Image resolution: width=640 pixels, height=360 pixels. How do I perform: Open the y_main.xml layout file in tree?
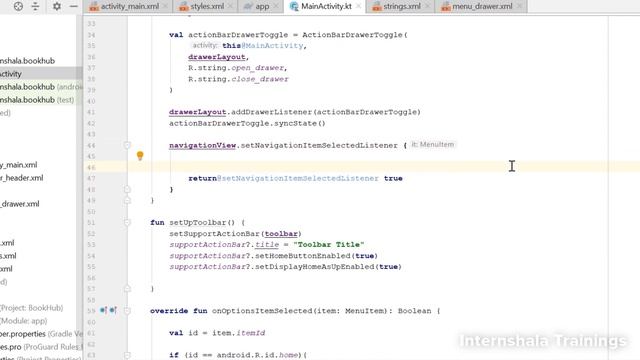pos(19,165)
